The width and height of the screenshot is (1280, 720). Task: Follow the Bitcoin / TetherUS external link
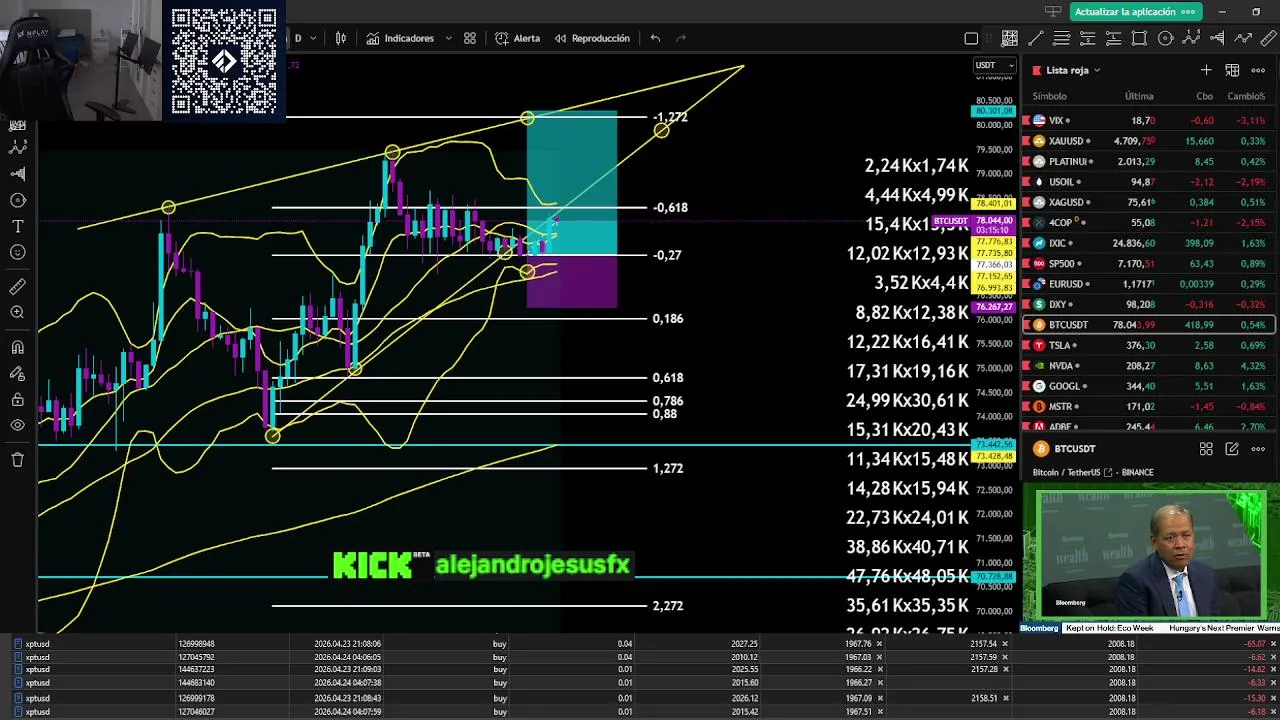tap(1108, 472)
